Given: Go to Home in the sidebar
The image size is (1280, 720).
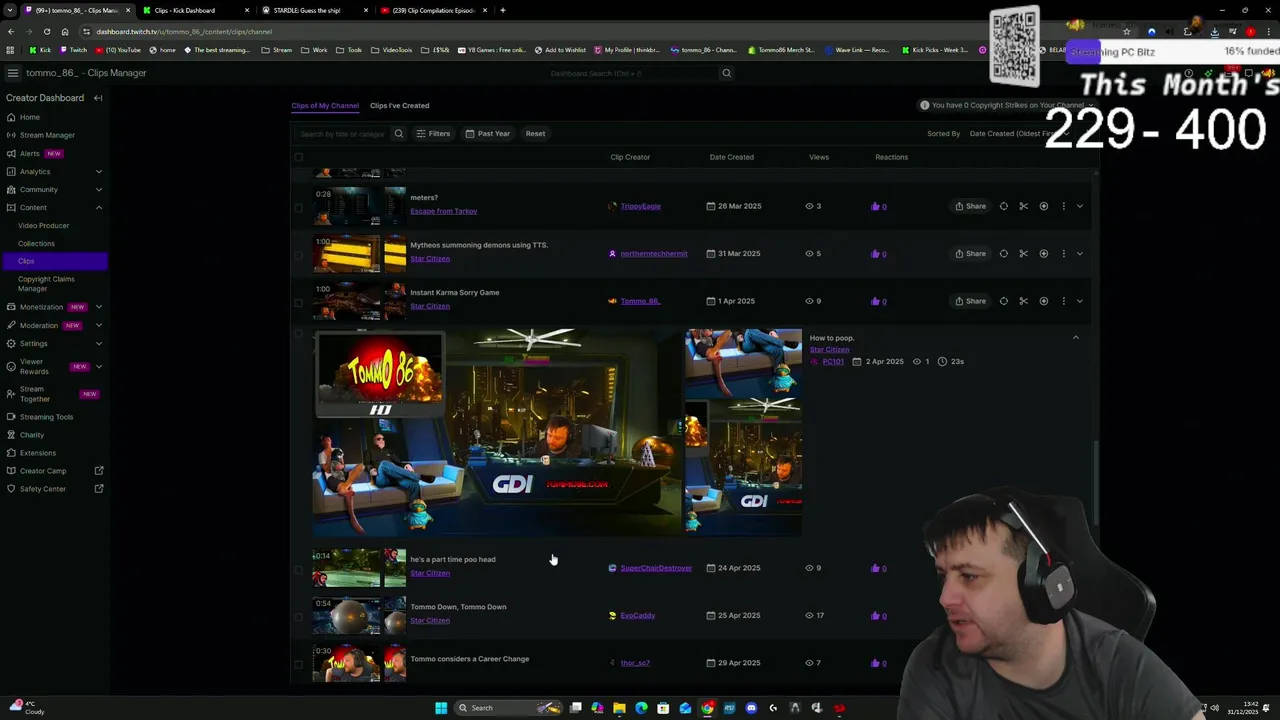Looking at the screenshot, I should coord(30,117).
